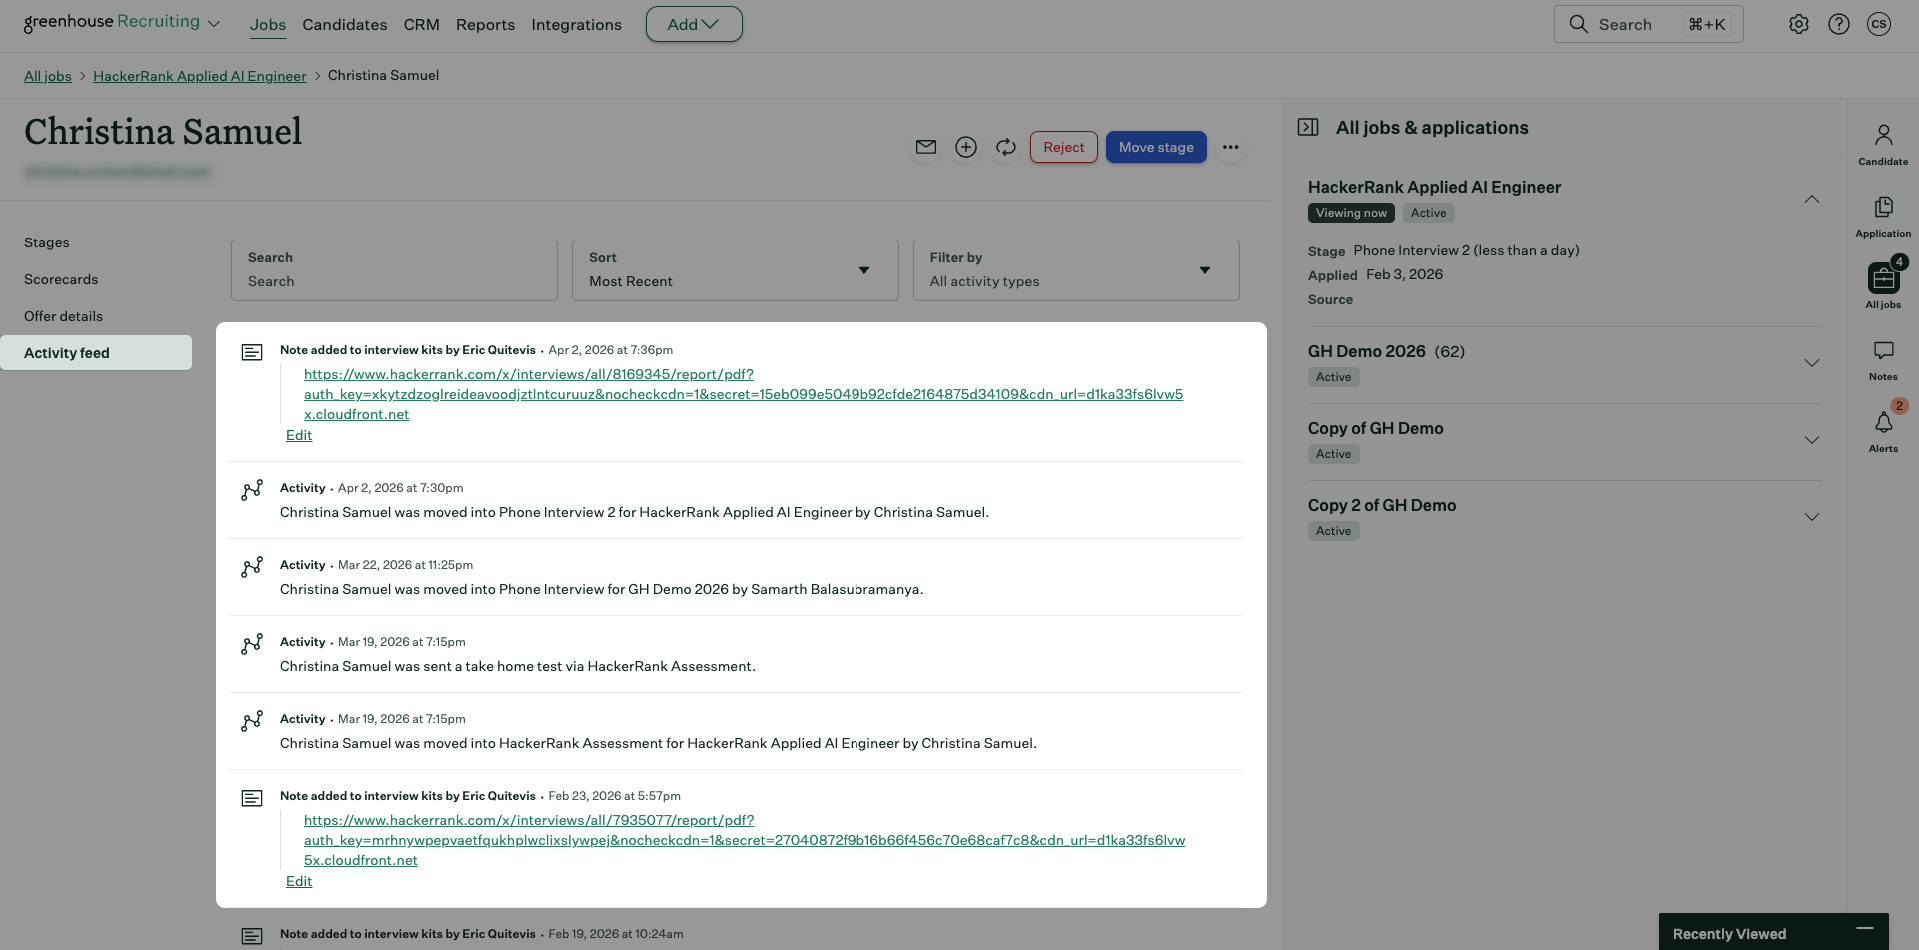The width and height of the screenshot is (1919, 950).
Task: Edit the Apr 2 interview kit note
Action: tap(299, 435)
